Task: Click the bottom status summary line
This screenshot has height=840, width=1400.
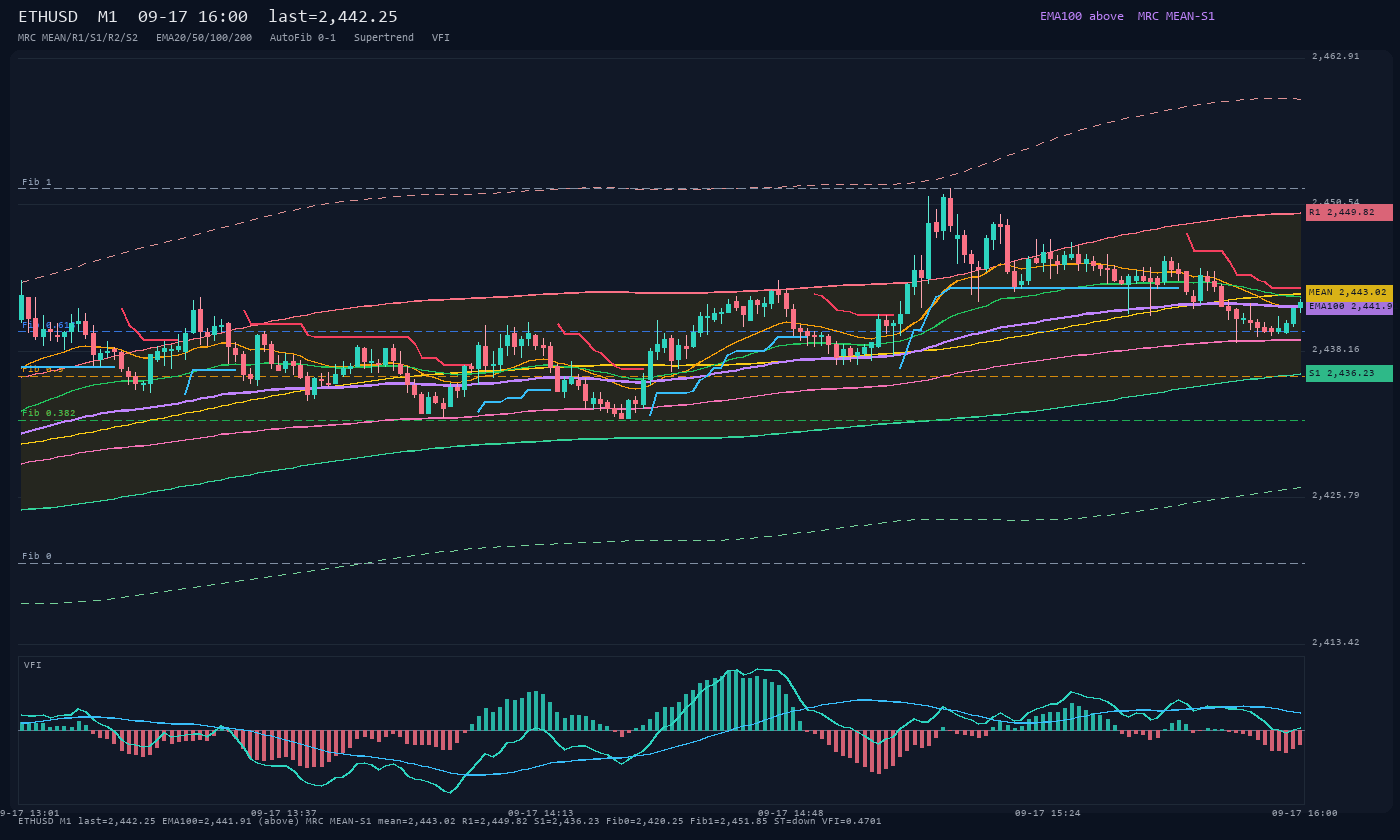Action: tap(450, 821)
